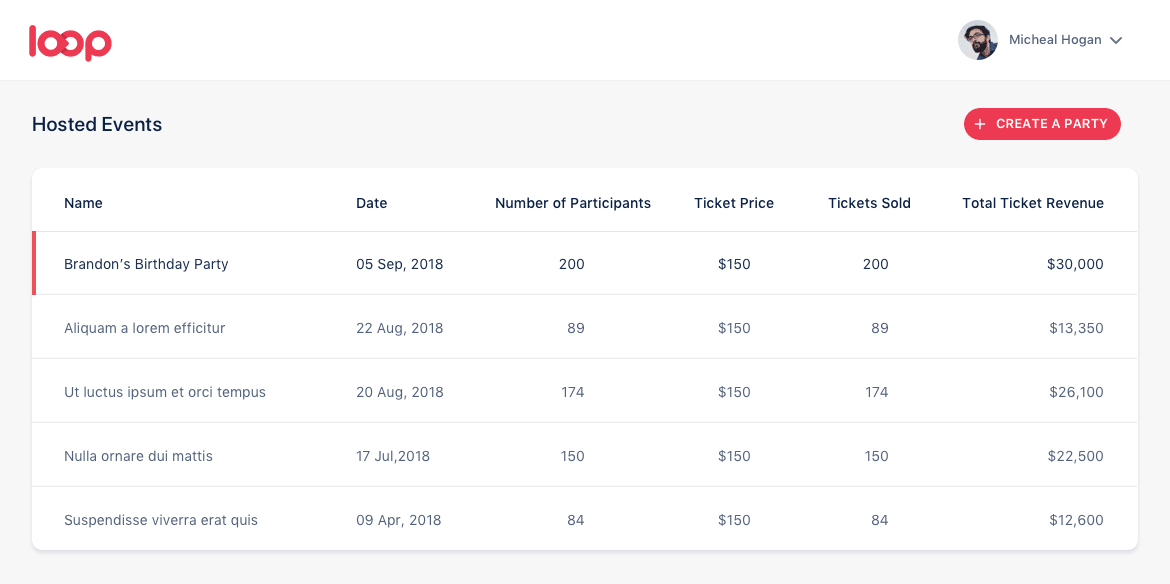Expand the user menu chevron

pyautogui.click(x=1116, y=40)
